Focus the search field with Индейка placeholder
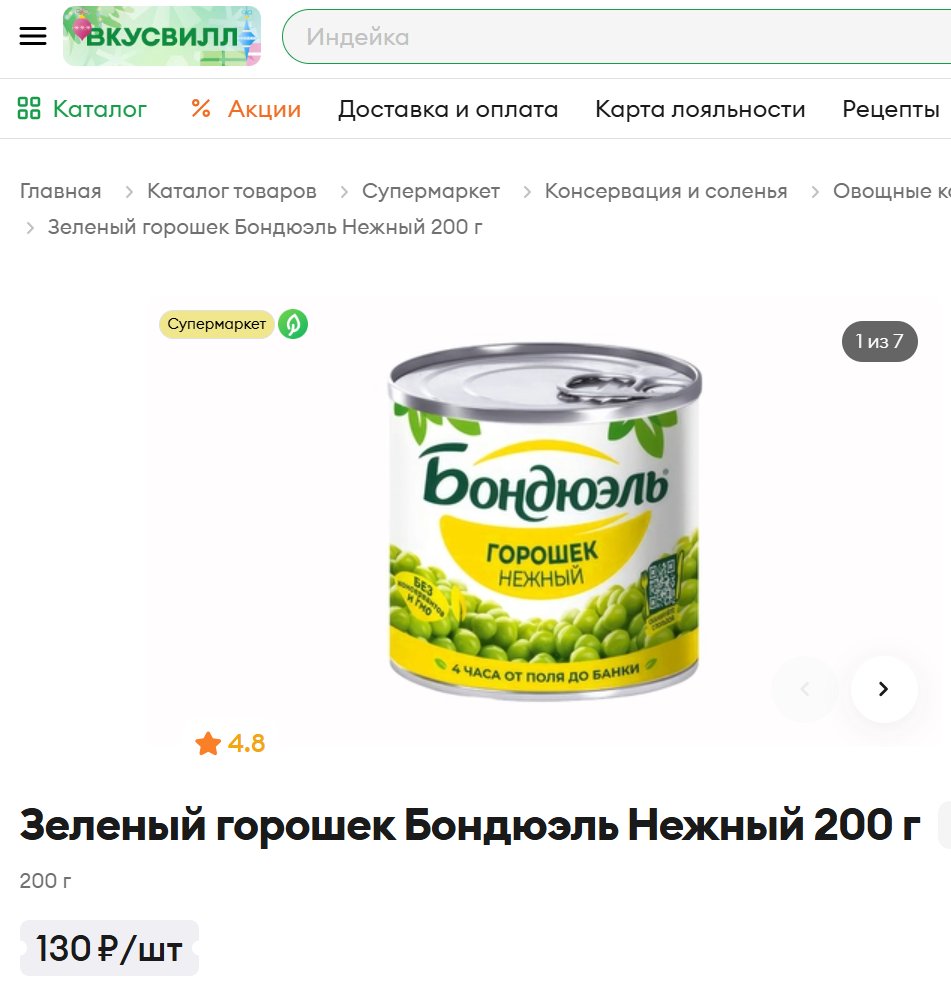 pyautogui.click(x=617, y=37)
